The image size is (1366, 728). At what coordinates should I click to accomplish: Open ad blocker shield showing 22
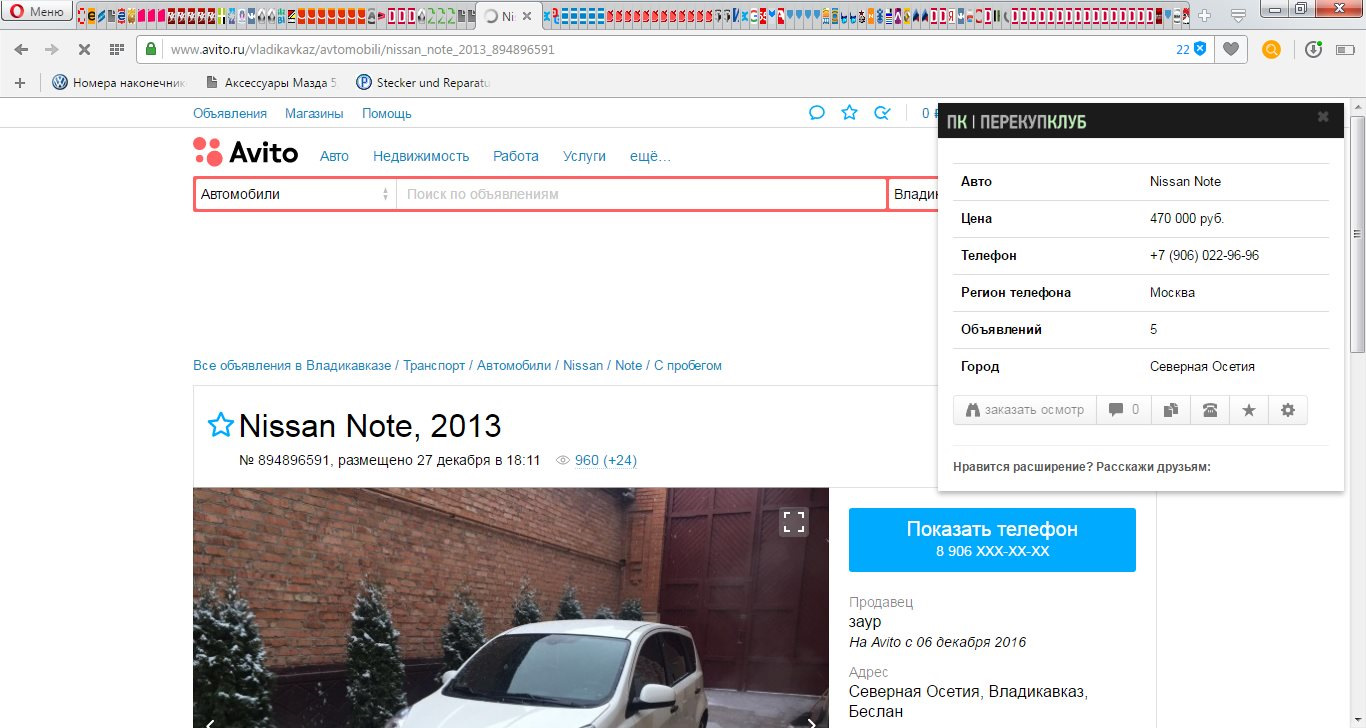tap(1191, 49)
